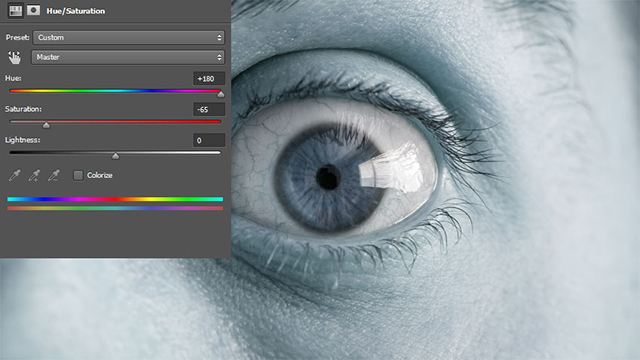Viewport: 640px width, 360px height.
Task: Select the plain eyedropper tool
Action: coord(15,175)
